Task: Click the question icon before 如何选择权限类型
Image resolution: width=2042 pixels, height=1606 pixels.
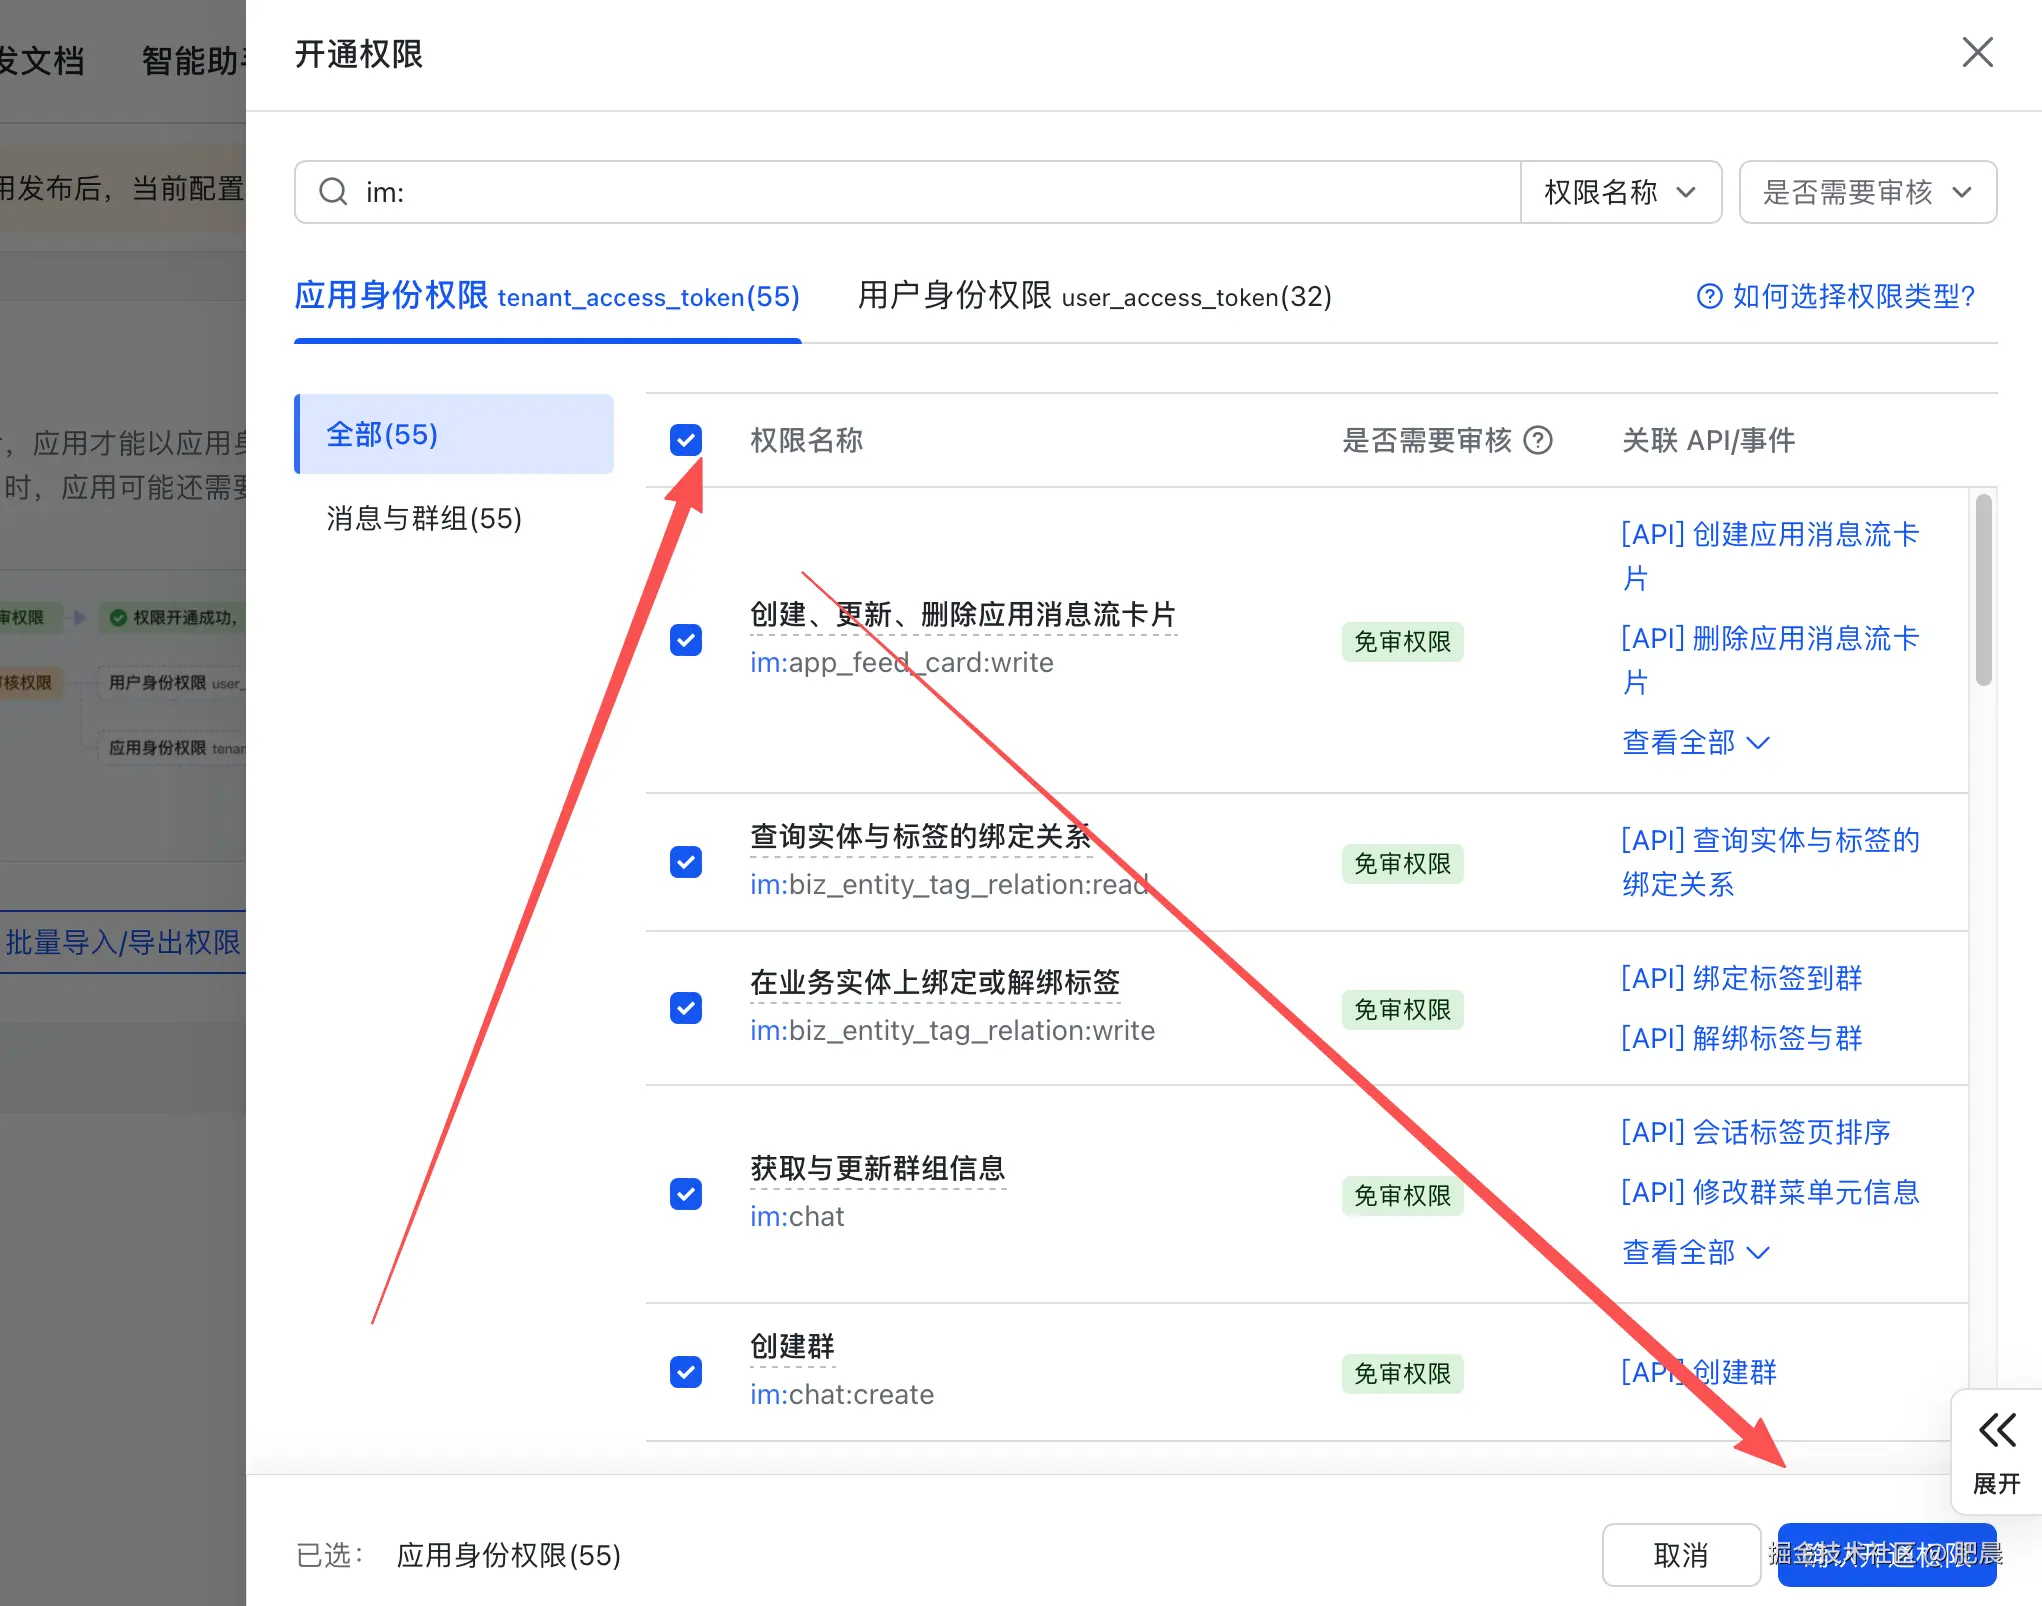Action: point(1708,297)
